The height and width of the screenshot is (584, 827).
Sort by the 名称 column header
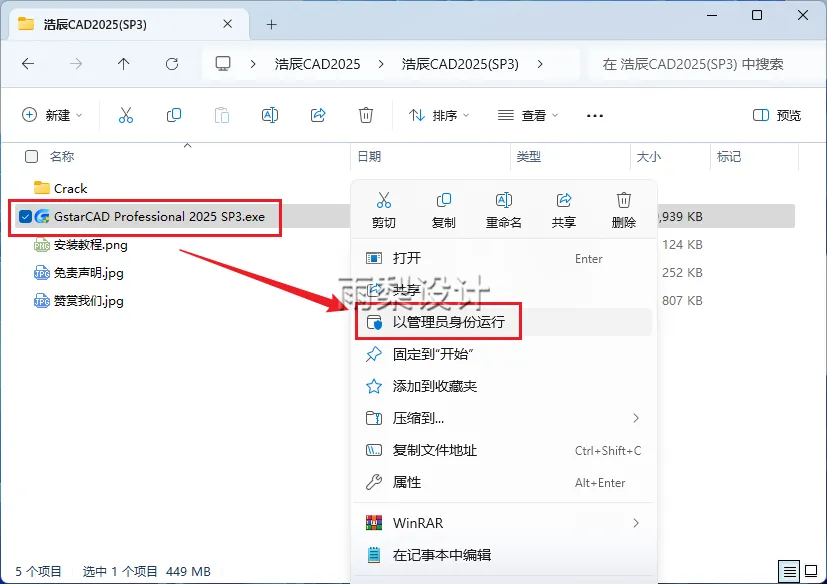pos(62,156)
